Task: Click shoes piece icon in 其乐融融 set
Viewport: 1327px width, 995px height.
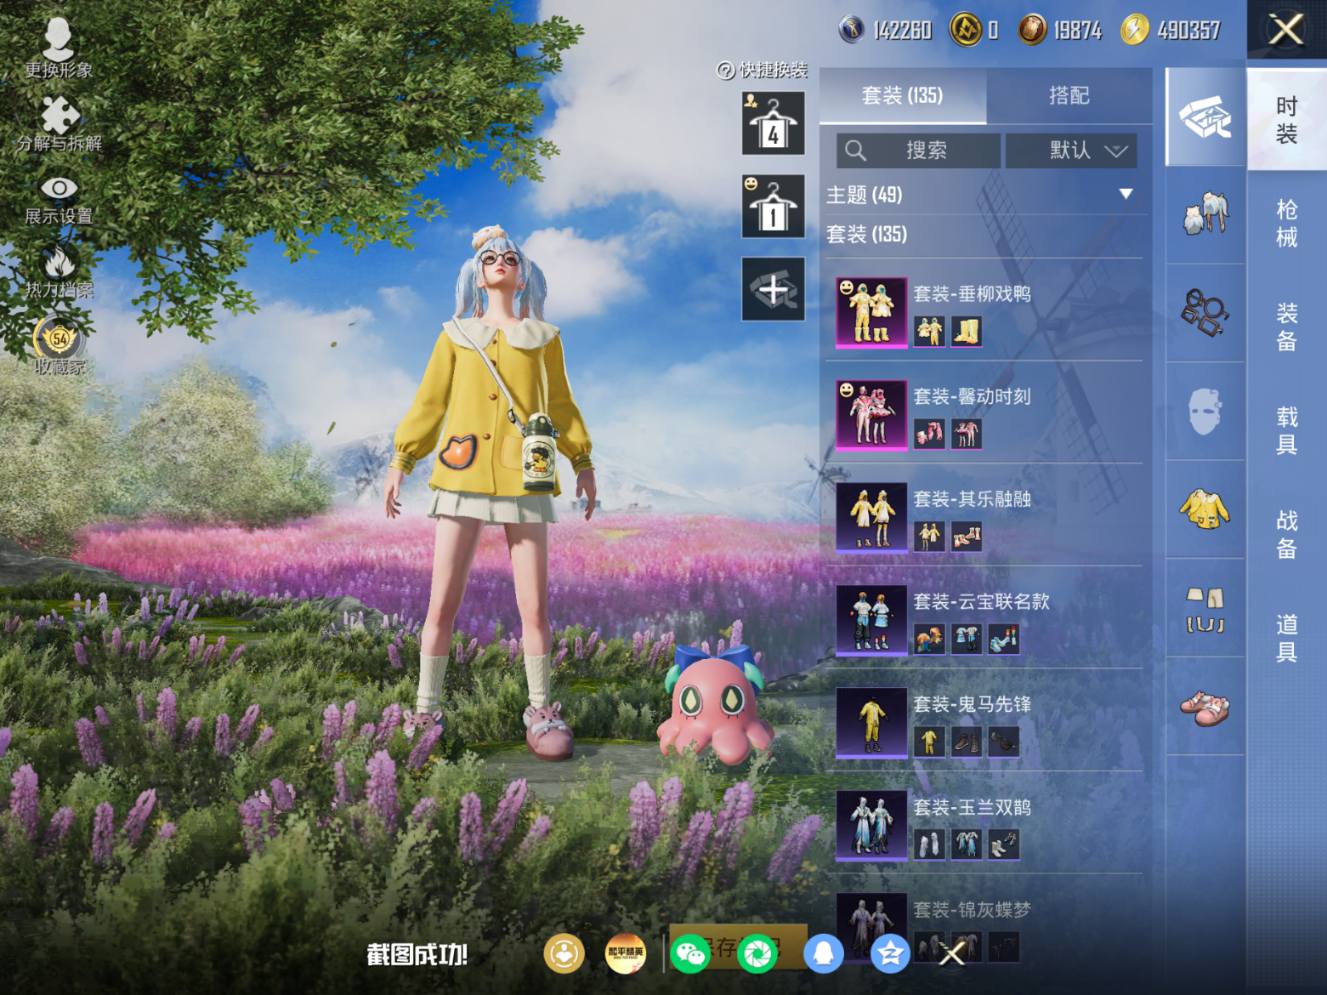Action: click(x=967, y=537)
